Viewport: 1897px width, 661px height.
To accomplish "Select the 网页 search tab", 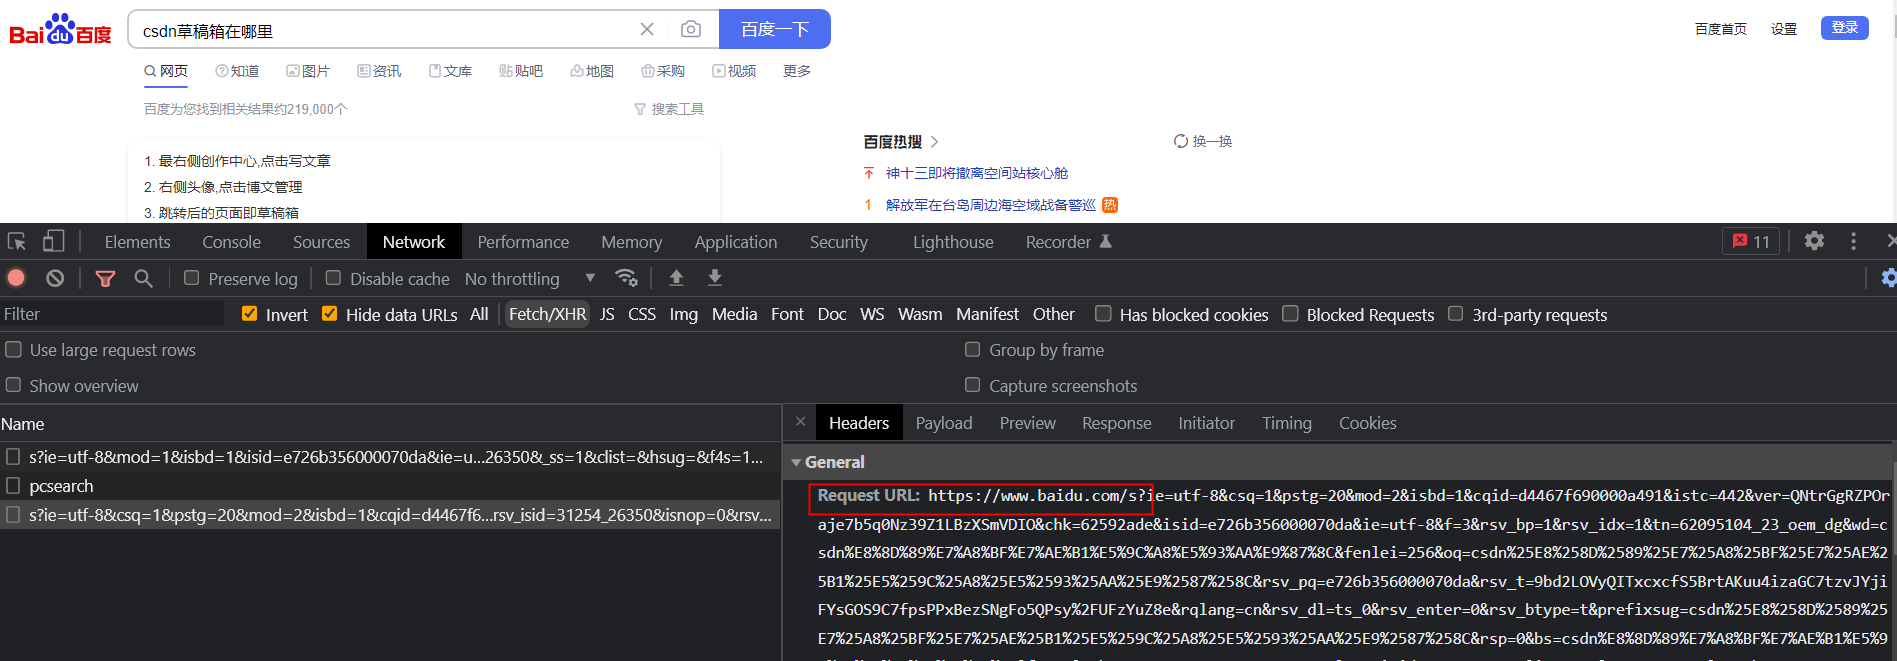I will pyautogui.click(x=166, y=71).
